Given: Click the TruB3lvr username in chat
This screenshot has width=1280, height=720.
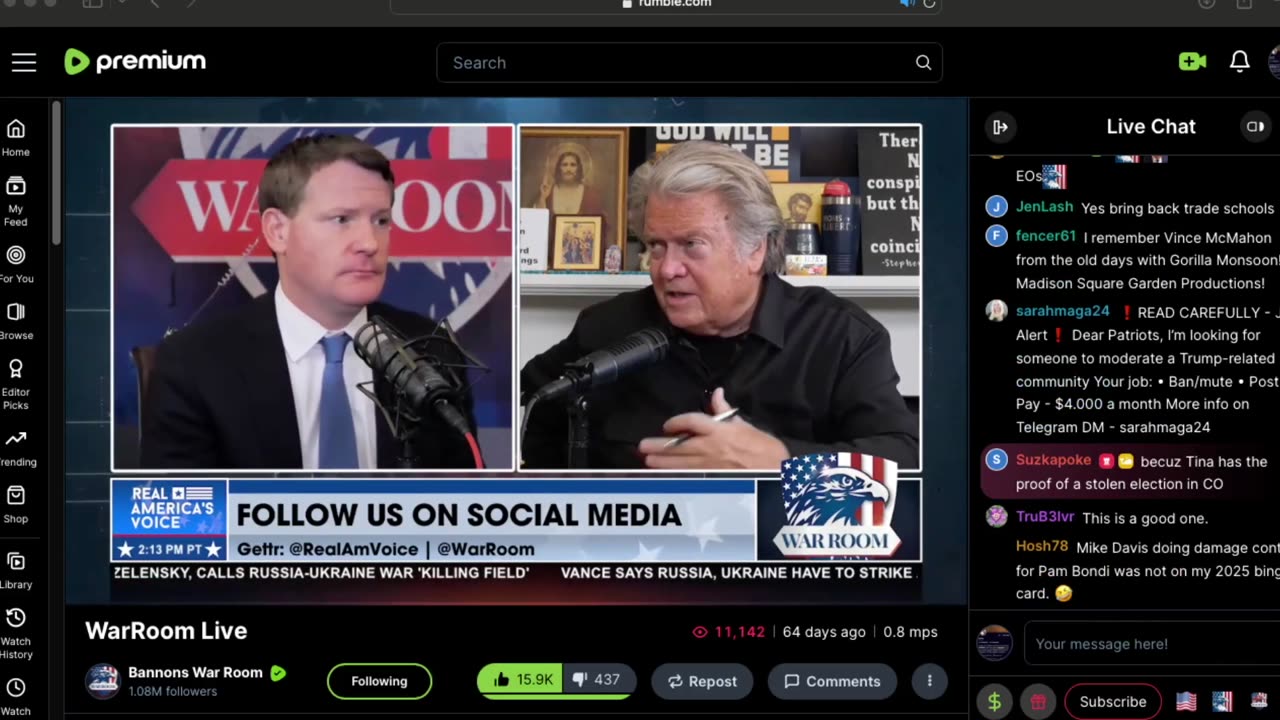Looking at the screenshot, I should pyautogui.click(x=1045, y=517).
